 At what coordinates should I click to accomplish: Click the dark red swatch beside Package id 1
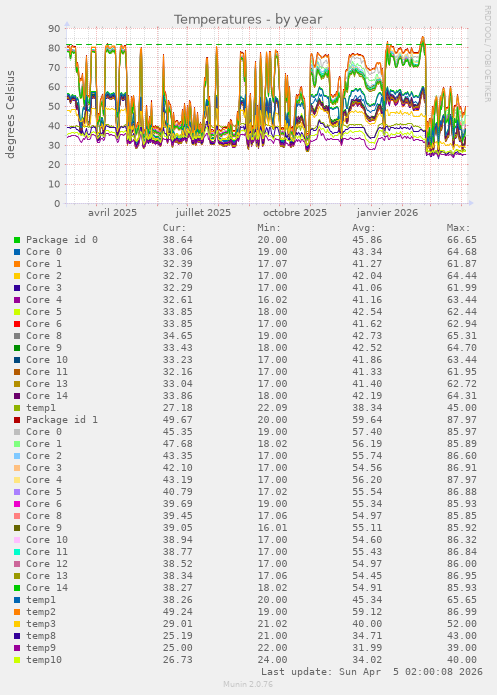(17, 420)
